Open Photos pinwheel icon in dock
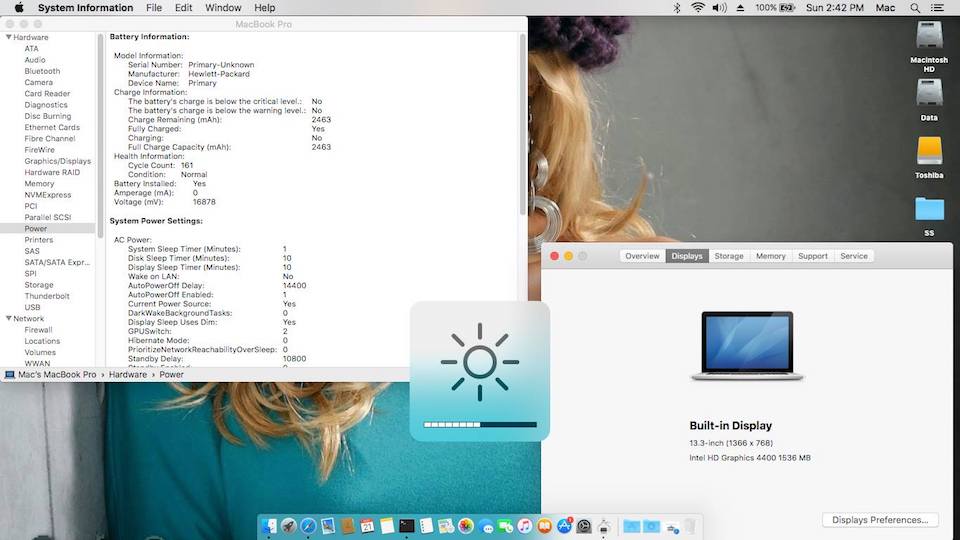 (466, 526)
